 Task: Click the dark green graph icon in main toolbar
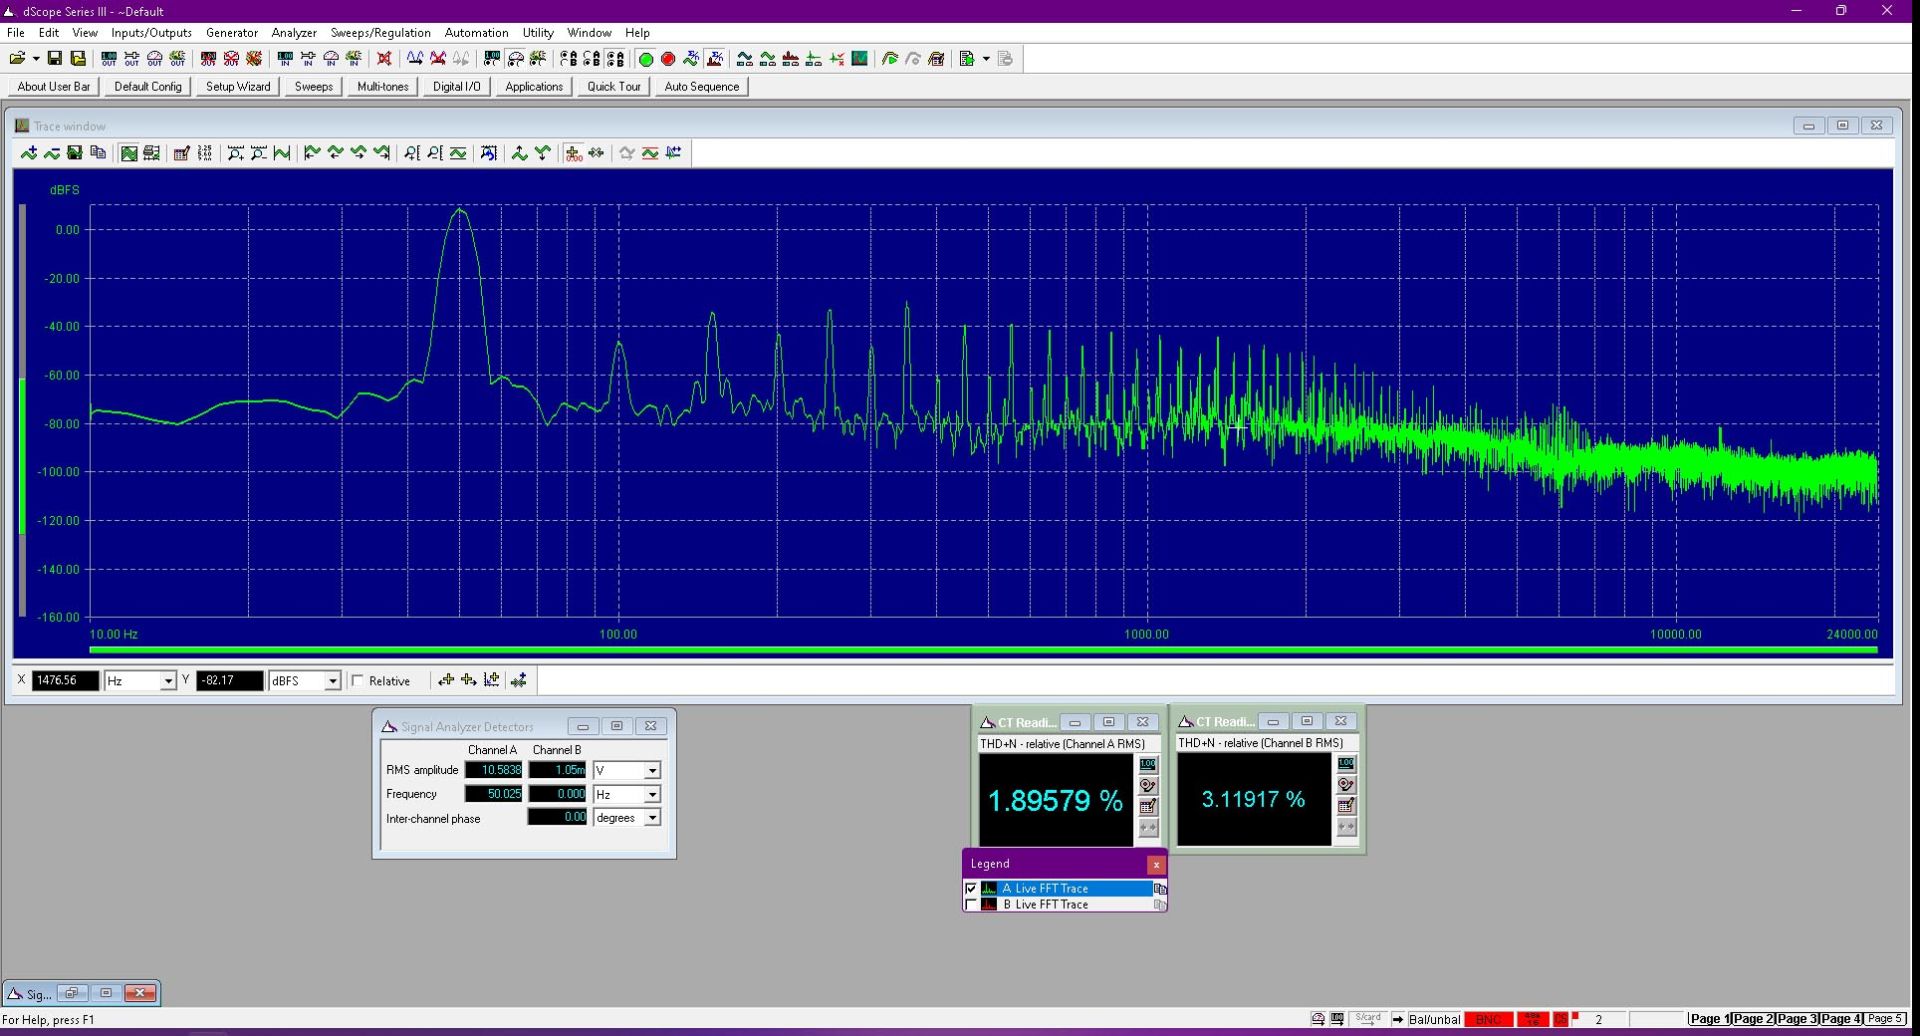pyautogui.click(x=860, y=59)
